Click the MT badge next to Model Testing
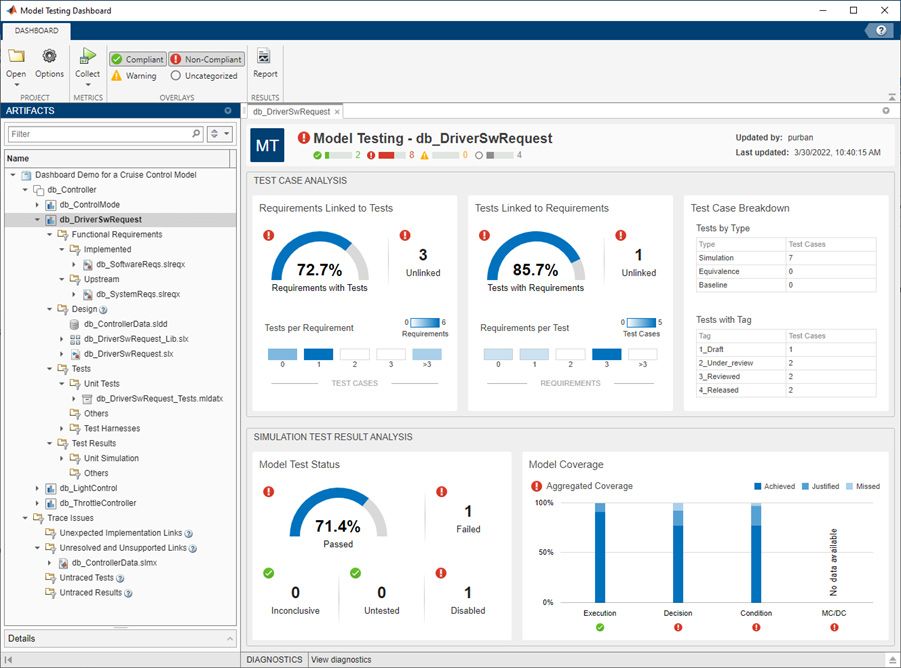This screenshot has height=668, width=901. pos(266,143)
